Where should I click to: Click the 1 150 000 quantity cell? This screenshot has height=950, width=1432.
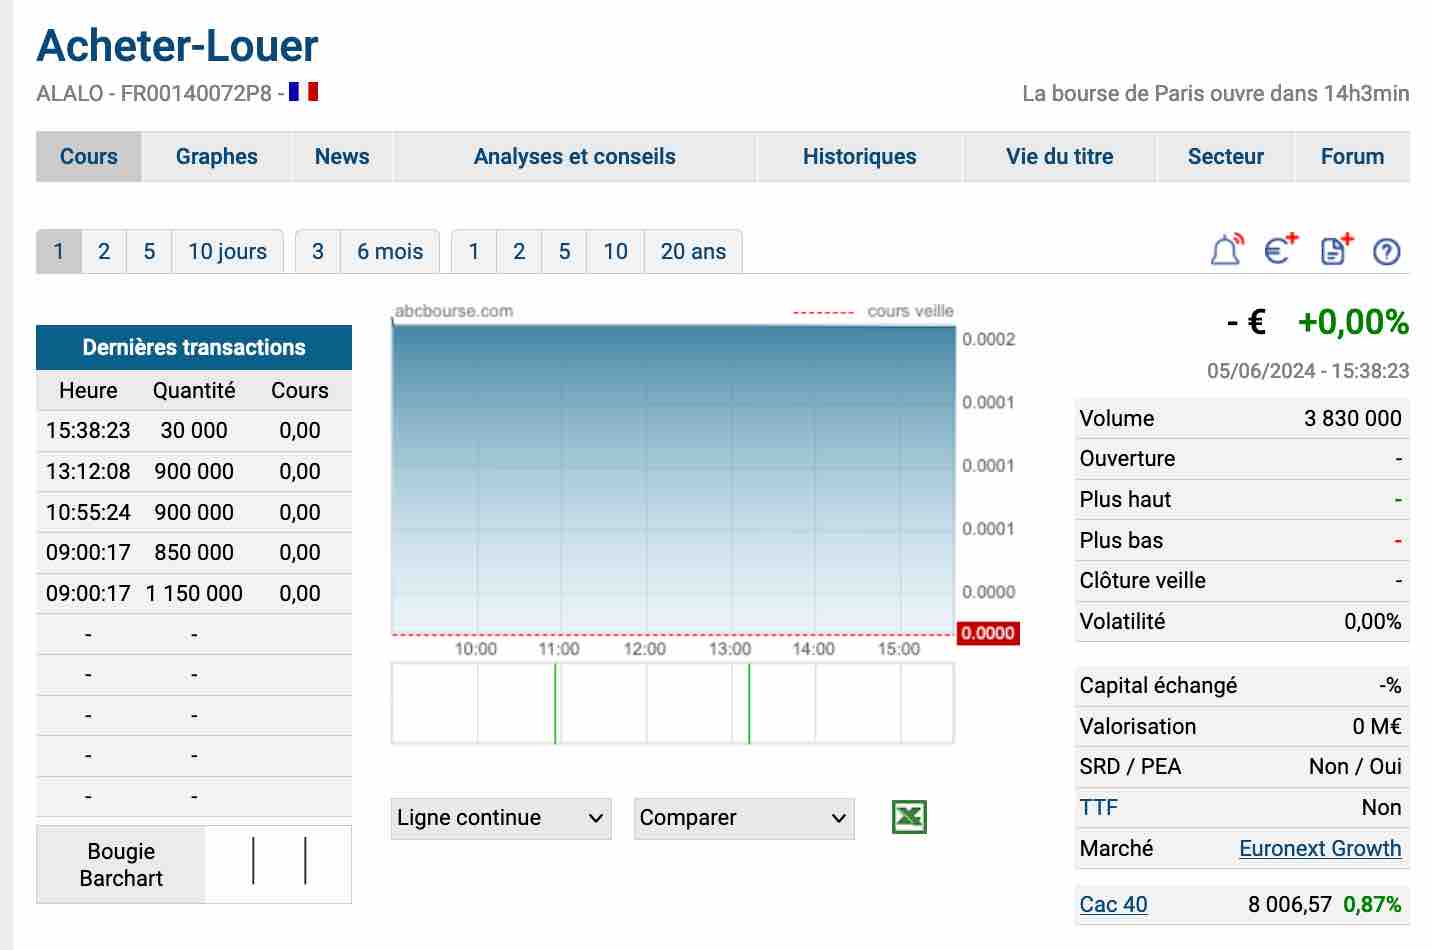click(x=194, y=593)
